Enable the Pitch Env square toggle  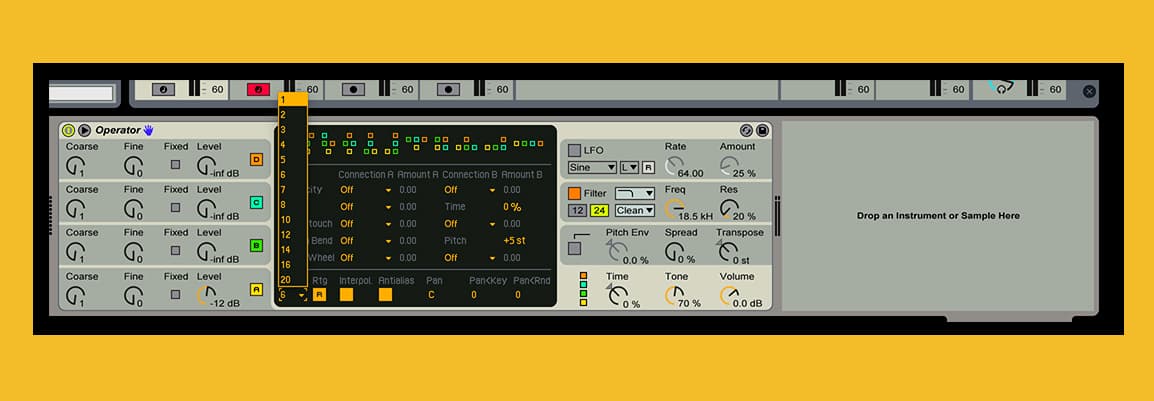coord(574,249)
